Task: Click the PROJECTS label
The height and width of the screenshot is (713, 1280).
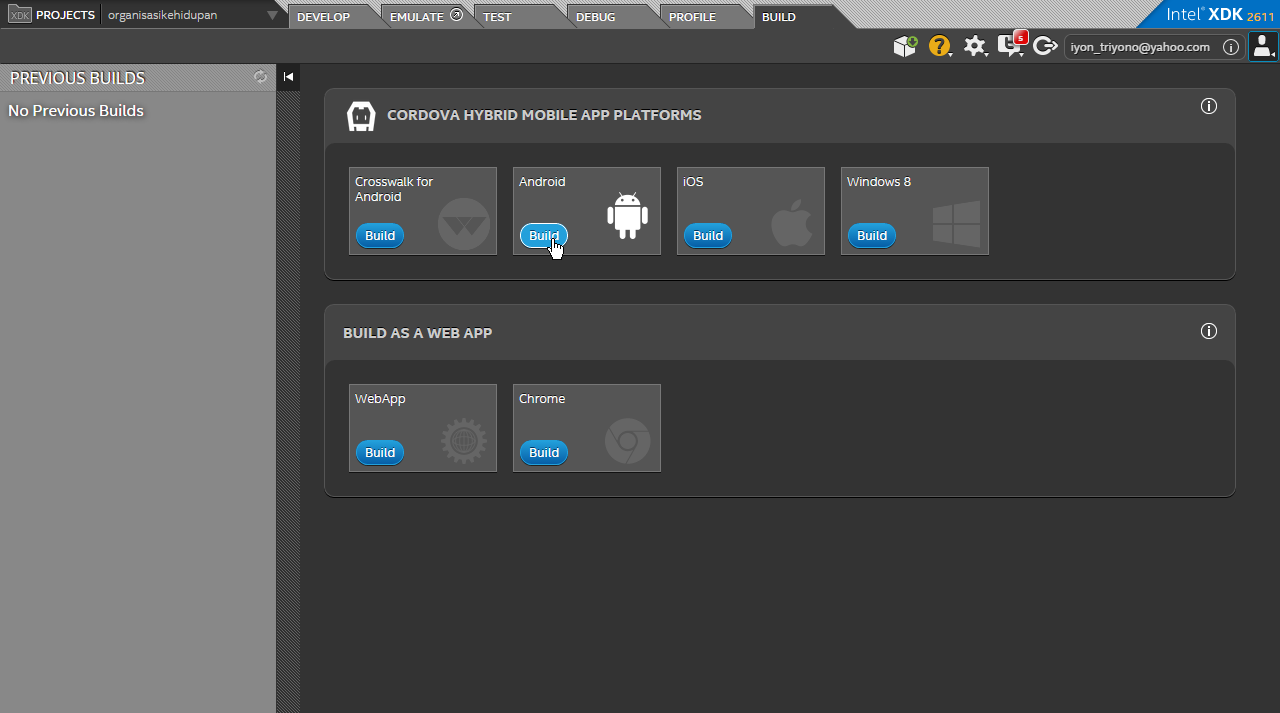Action: [x=65, y=15]
